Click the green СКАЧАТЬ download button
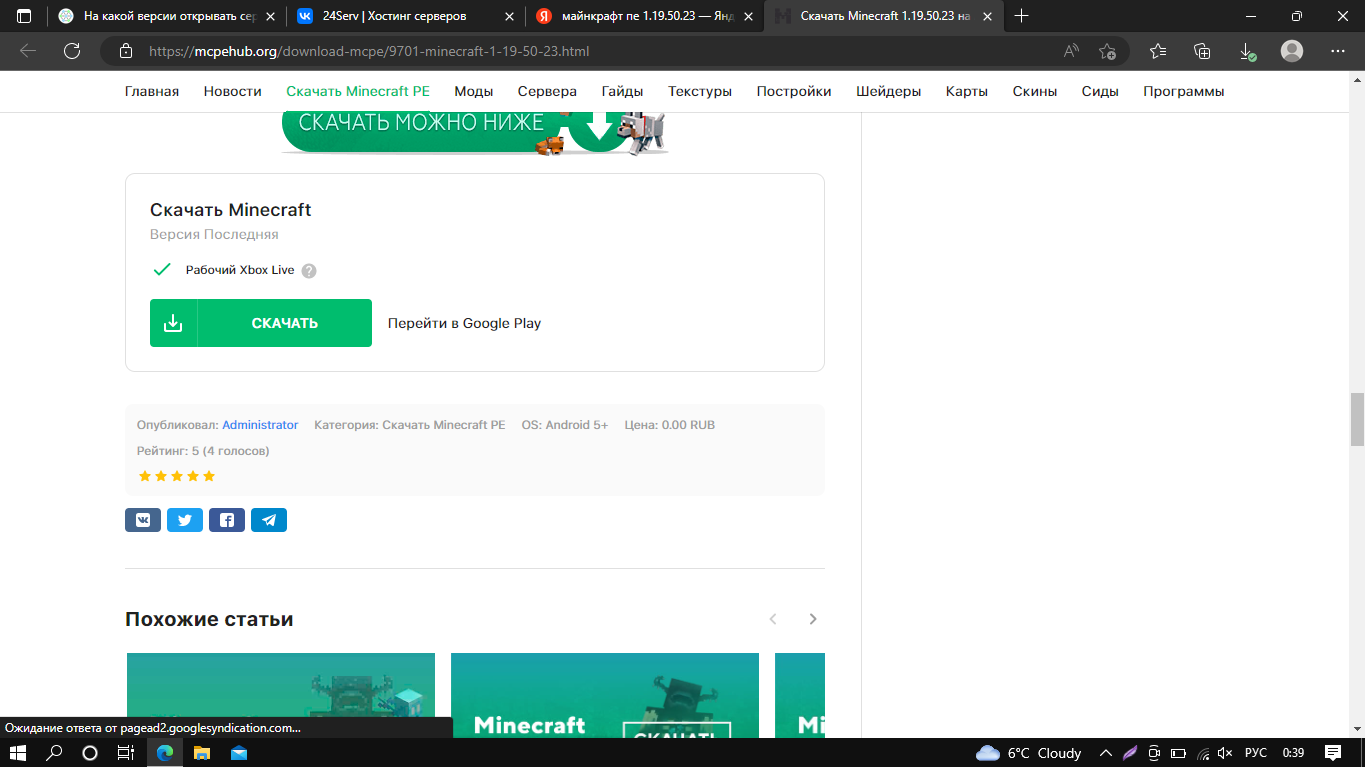This screenshot has width=1365, height=767. (x=261, y=323)
